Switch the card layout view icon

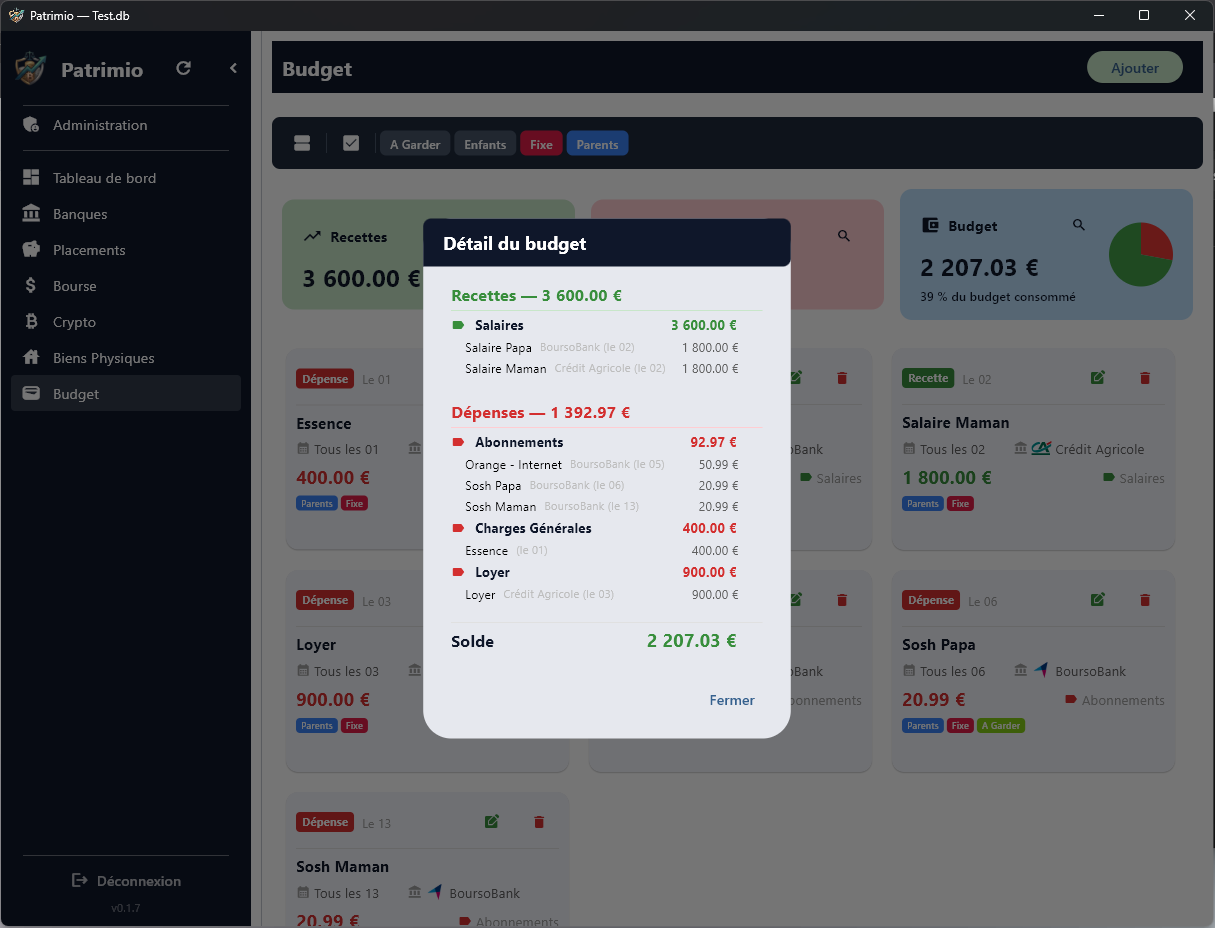click(302, 143)
